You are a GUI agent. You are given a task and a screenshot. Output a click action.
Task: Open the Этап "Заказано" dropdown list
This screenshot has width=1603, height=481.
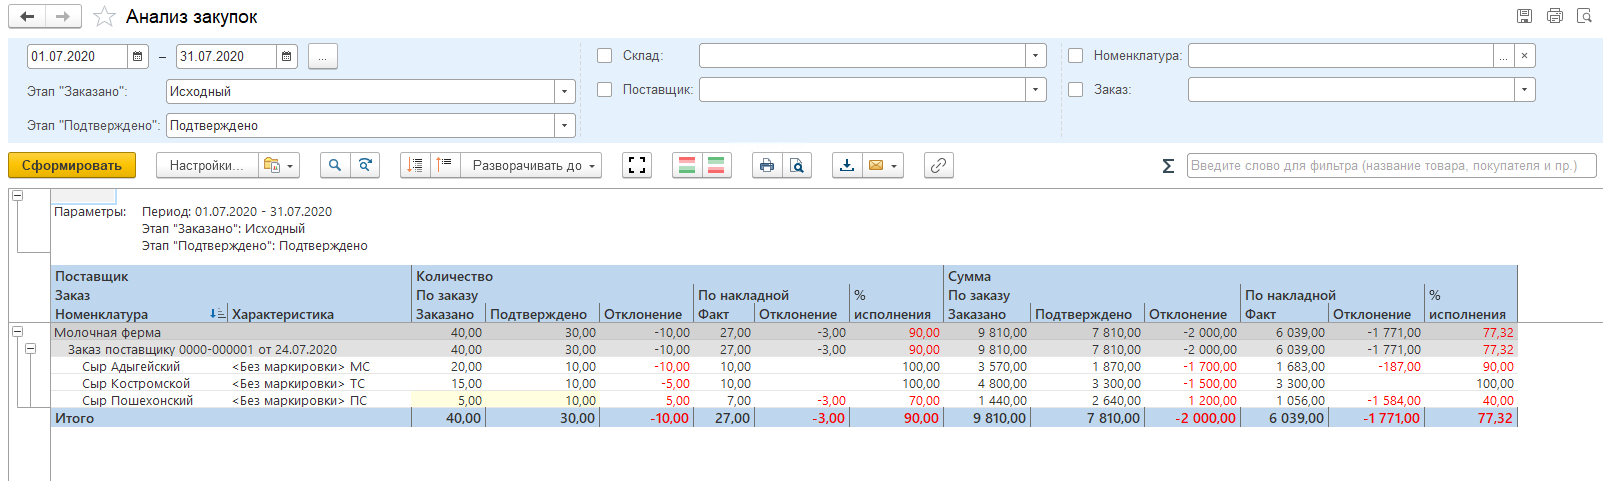click(565, 92)
